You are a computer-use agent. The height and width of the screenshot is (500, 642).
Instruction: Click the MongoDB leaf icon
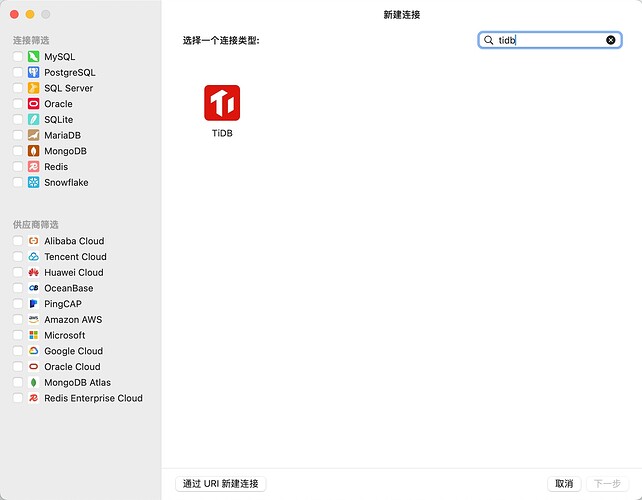pos(34,151)
